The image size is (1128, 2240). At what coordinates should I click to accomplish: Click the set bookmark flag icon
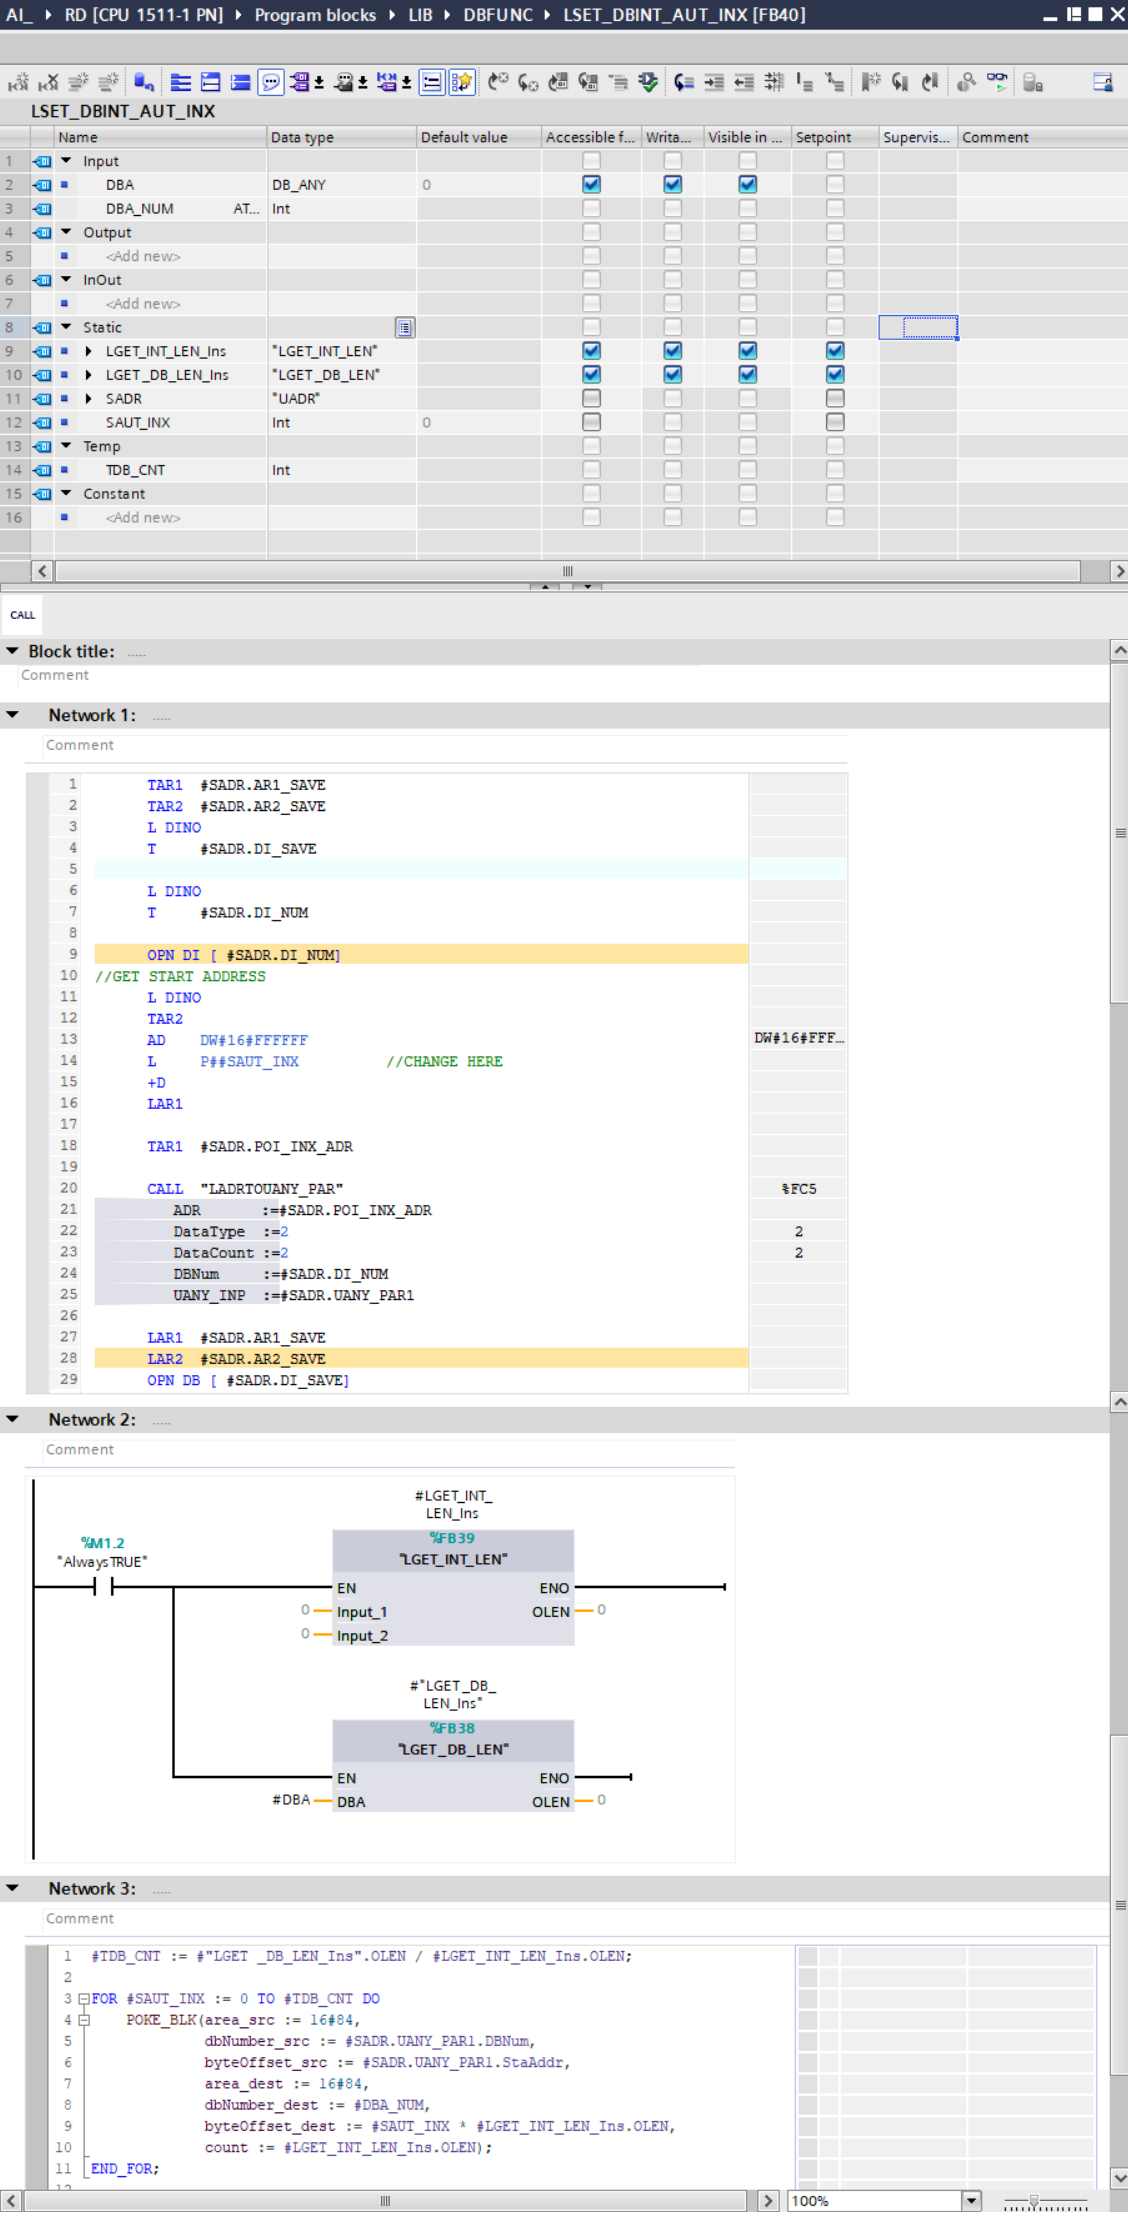[x=870, y=83]
